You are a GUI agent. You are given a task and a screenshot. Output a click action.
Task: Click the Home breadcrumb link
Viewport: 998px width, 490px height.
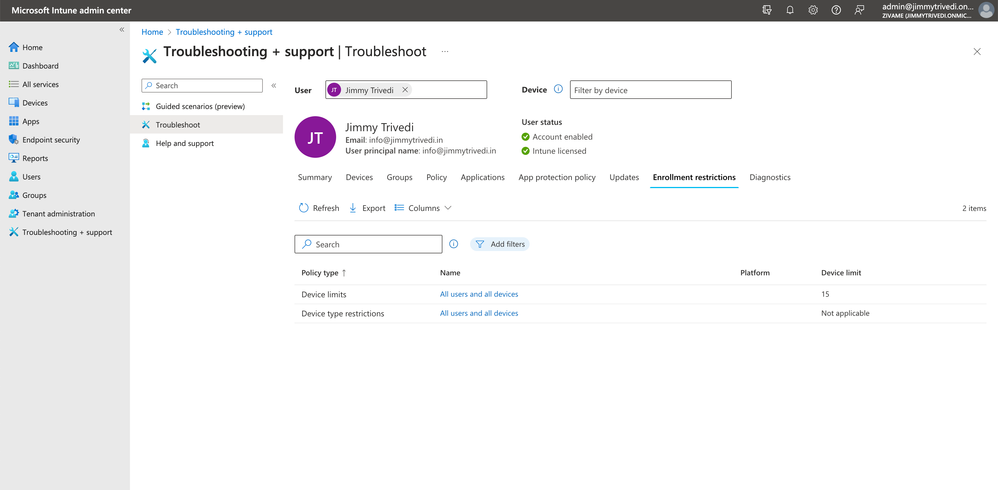(x=152, y=32)
